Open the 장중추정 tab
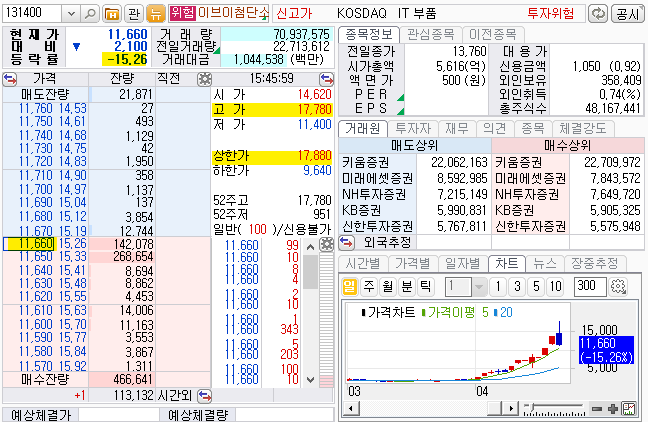 coord(594,263)
